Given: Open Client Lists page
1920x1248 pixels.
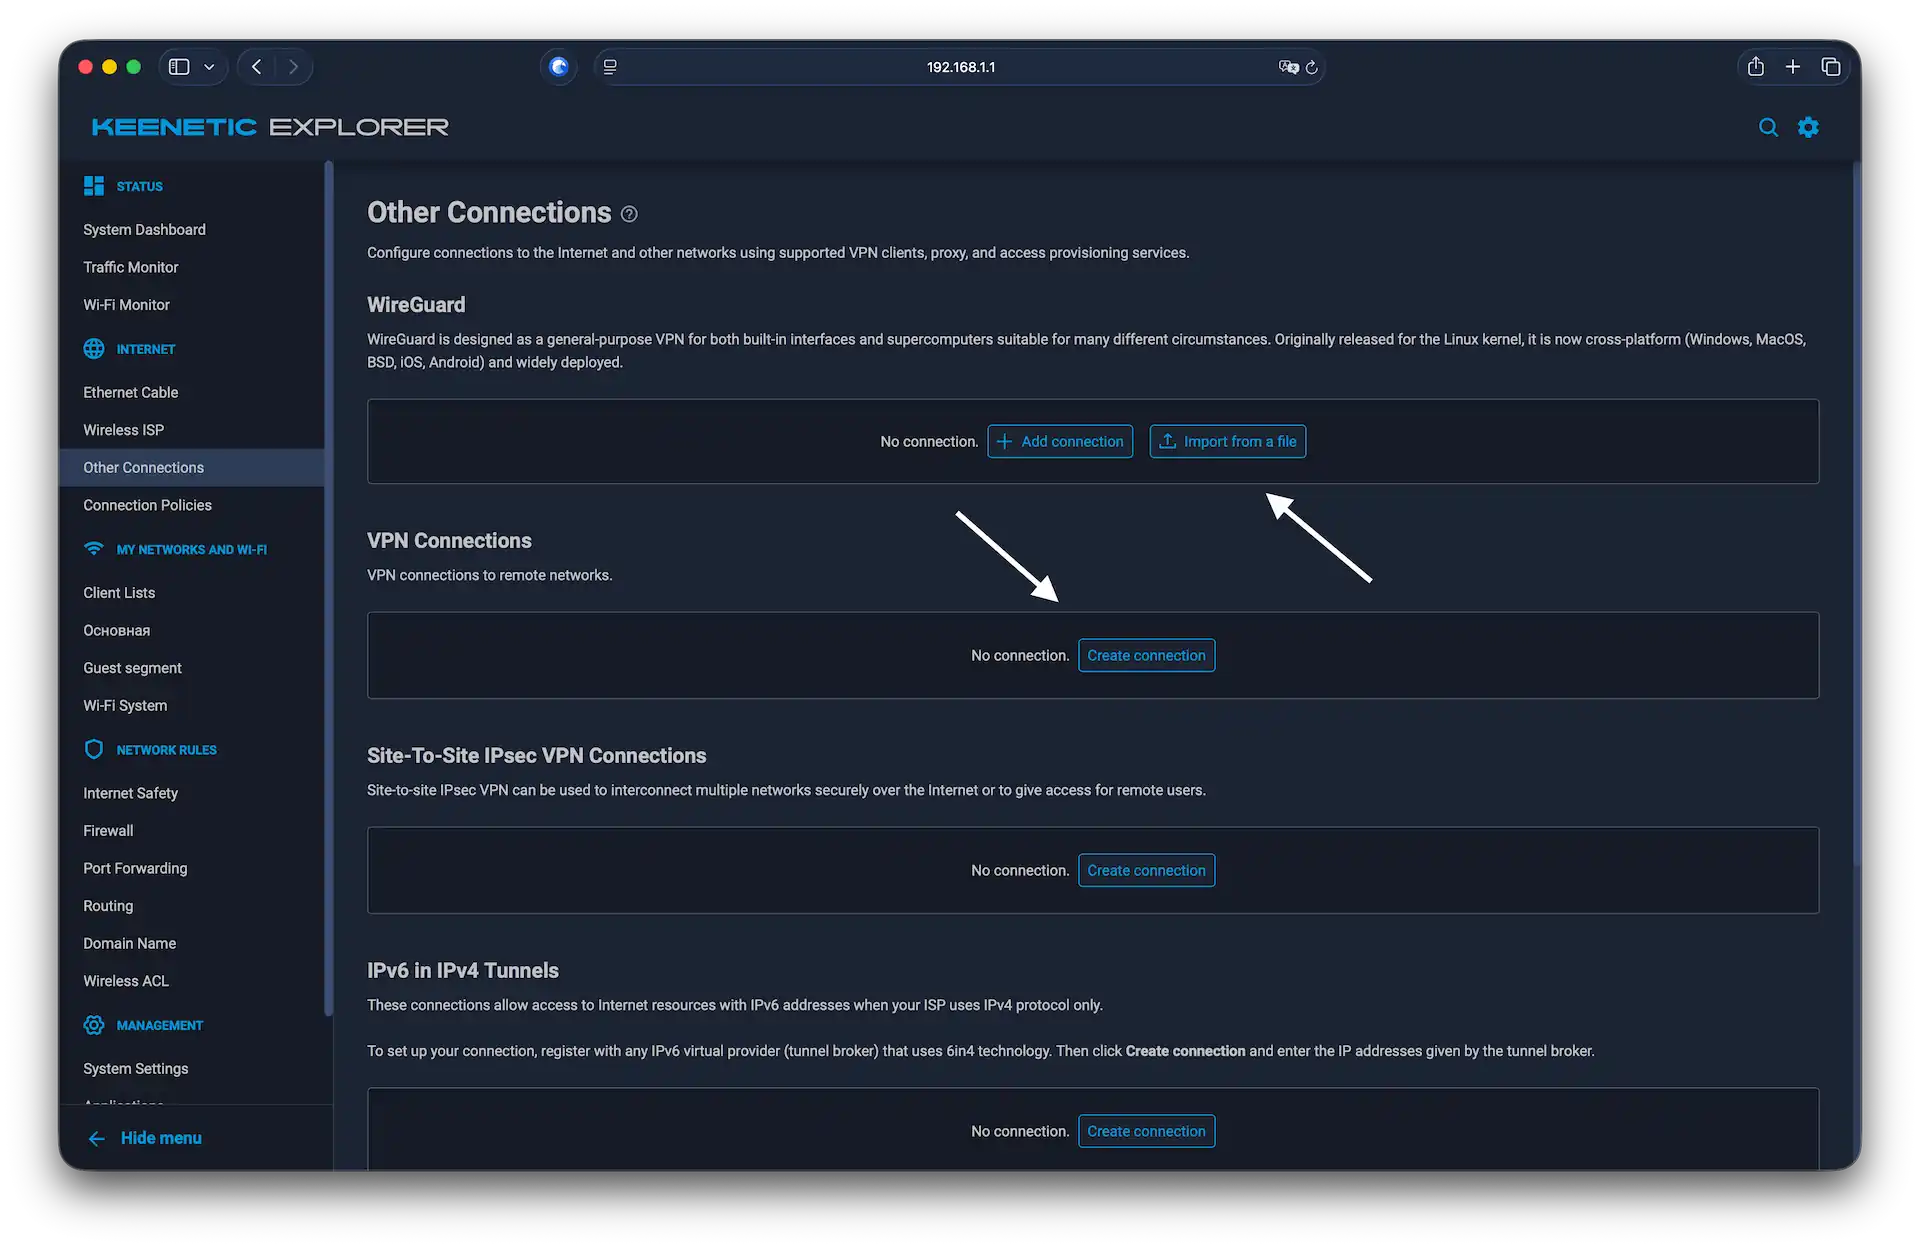Looking at the screenshot, I should (119, 593).
